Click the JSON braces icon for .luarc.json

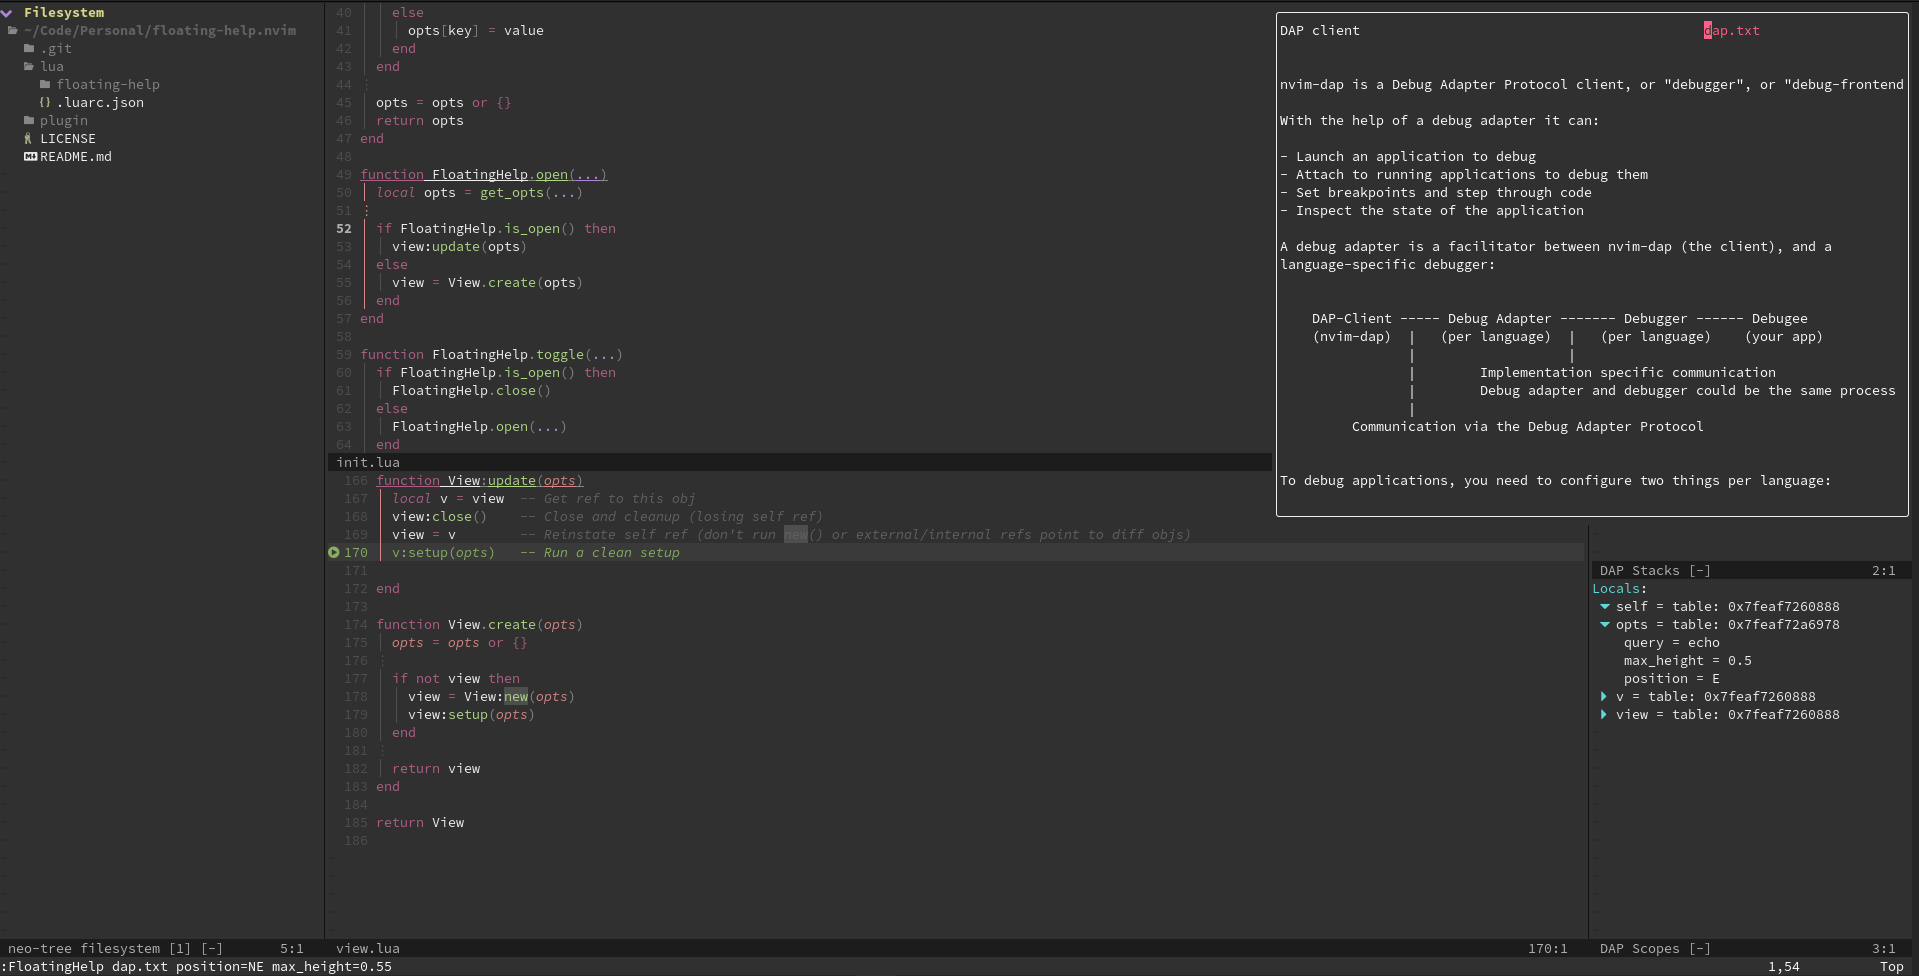point(45,102)
